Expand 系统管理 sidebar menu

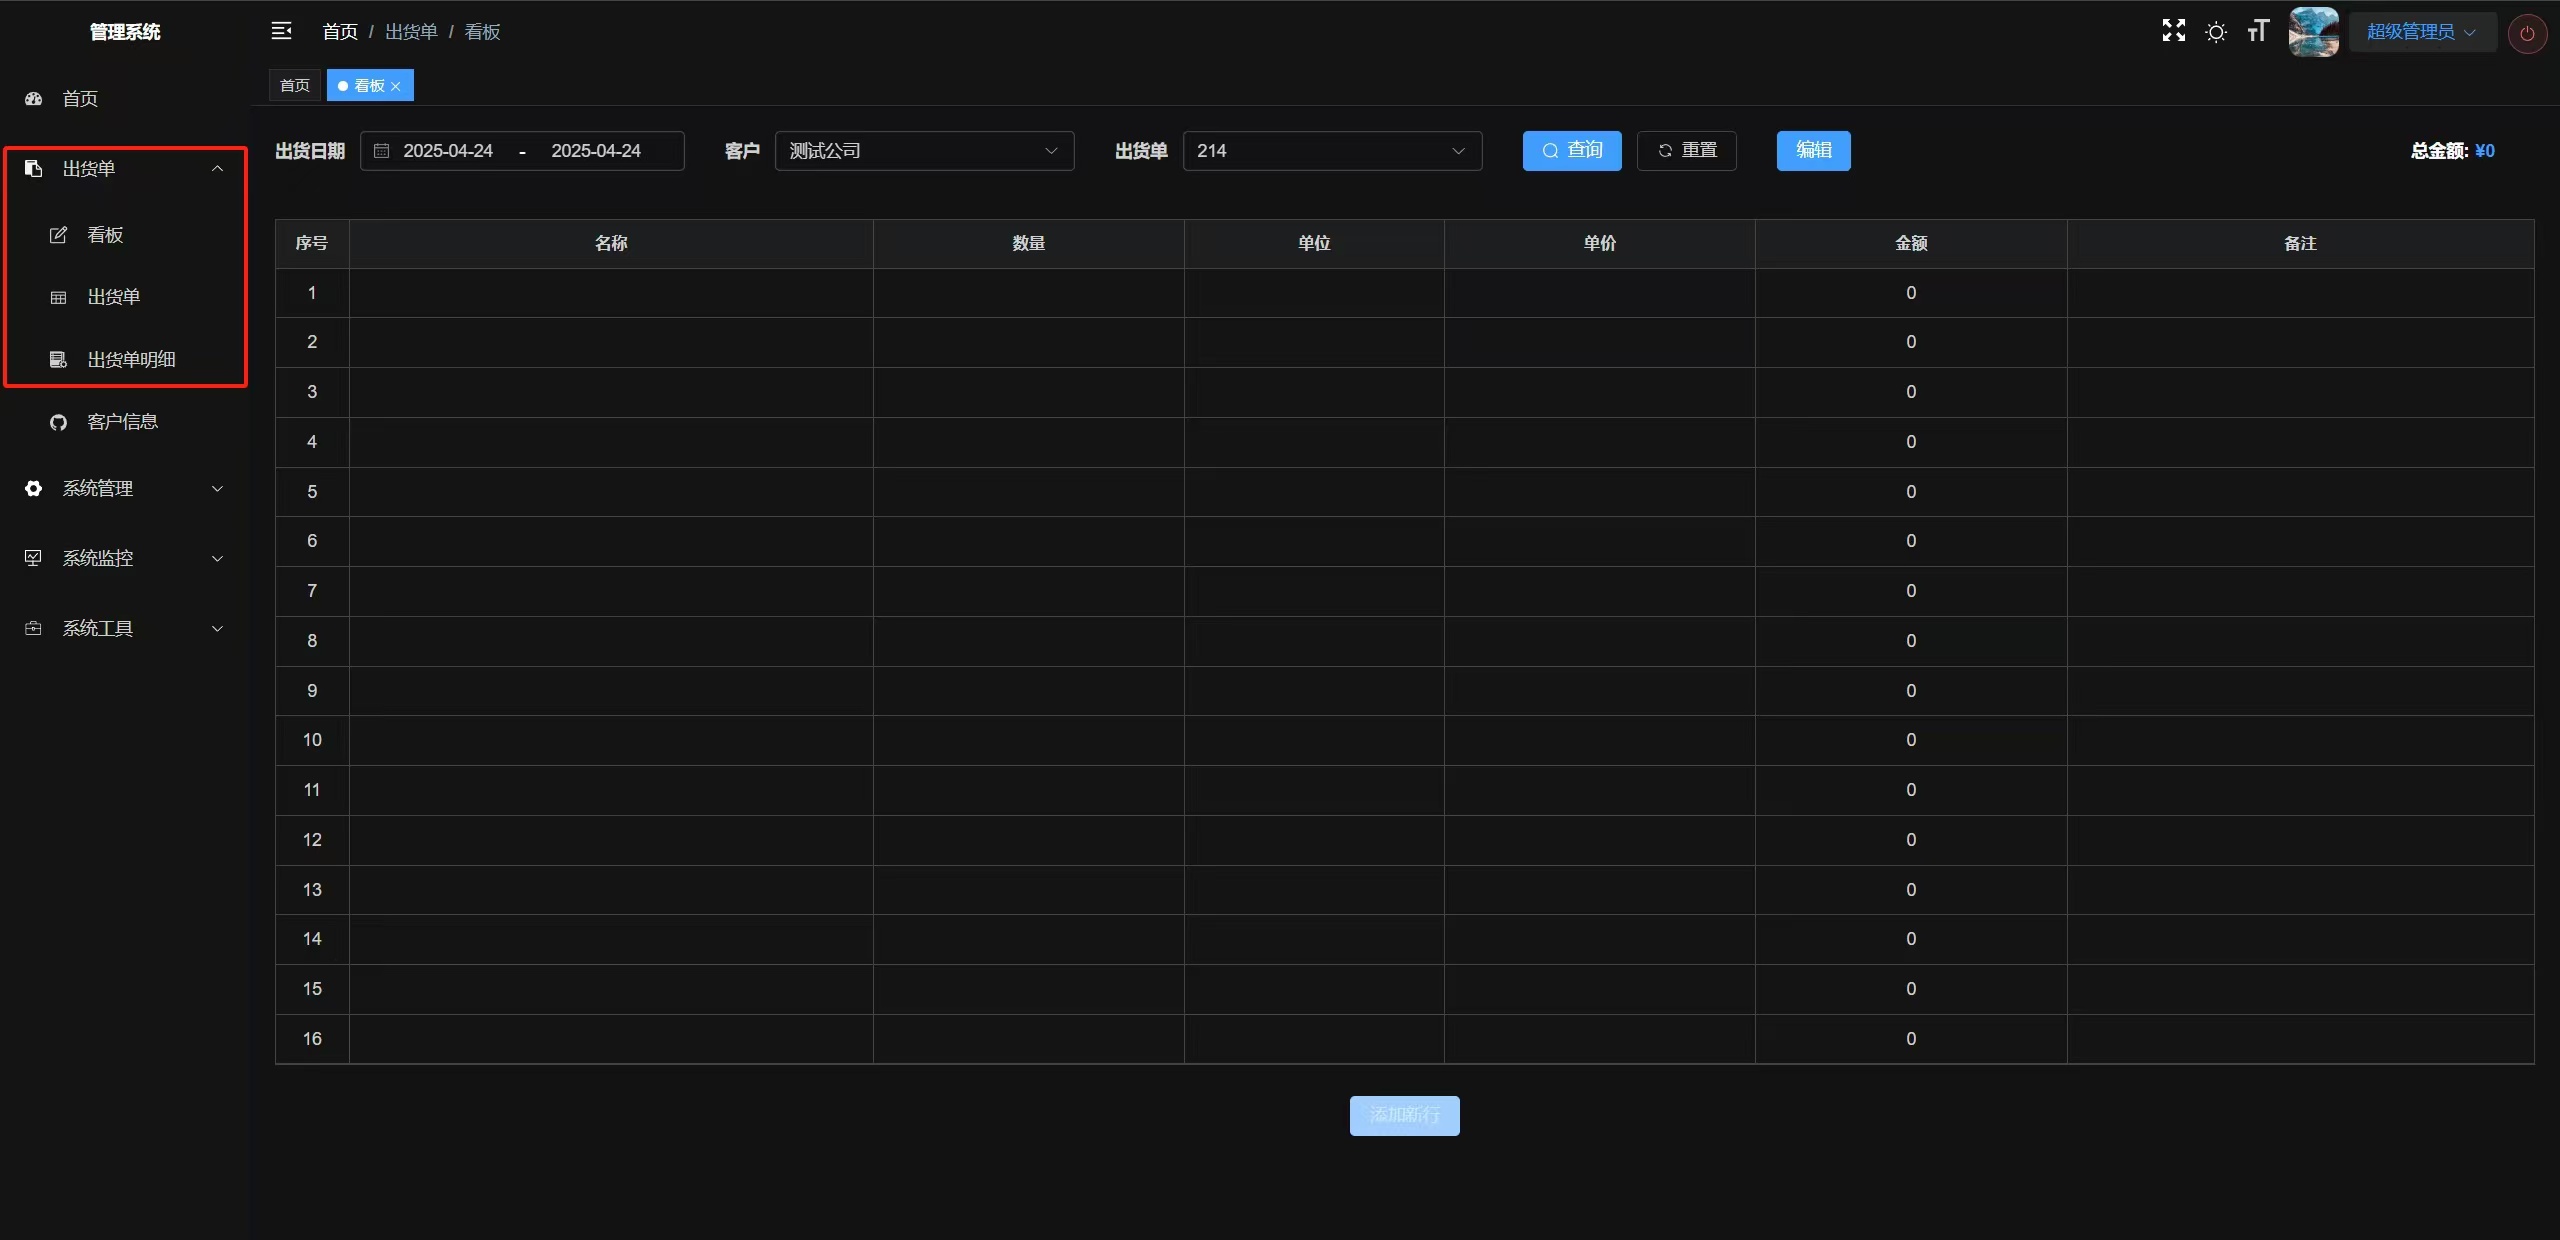tap(125, 488)
